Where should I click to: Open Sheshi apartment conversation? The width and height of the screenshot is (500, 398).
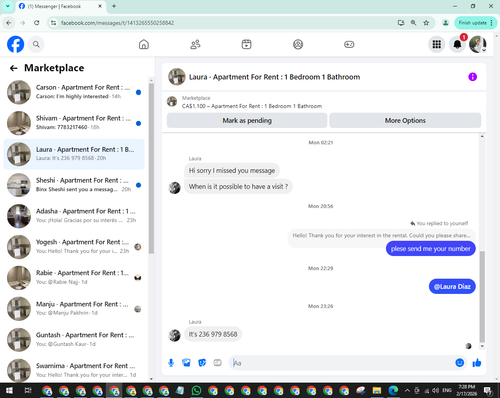[74, 185]
